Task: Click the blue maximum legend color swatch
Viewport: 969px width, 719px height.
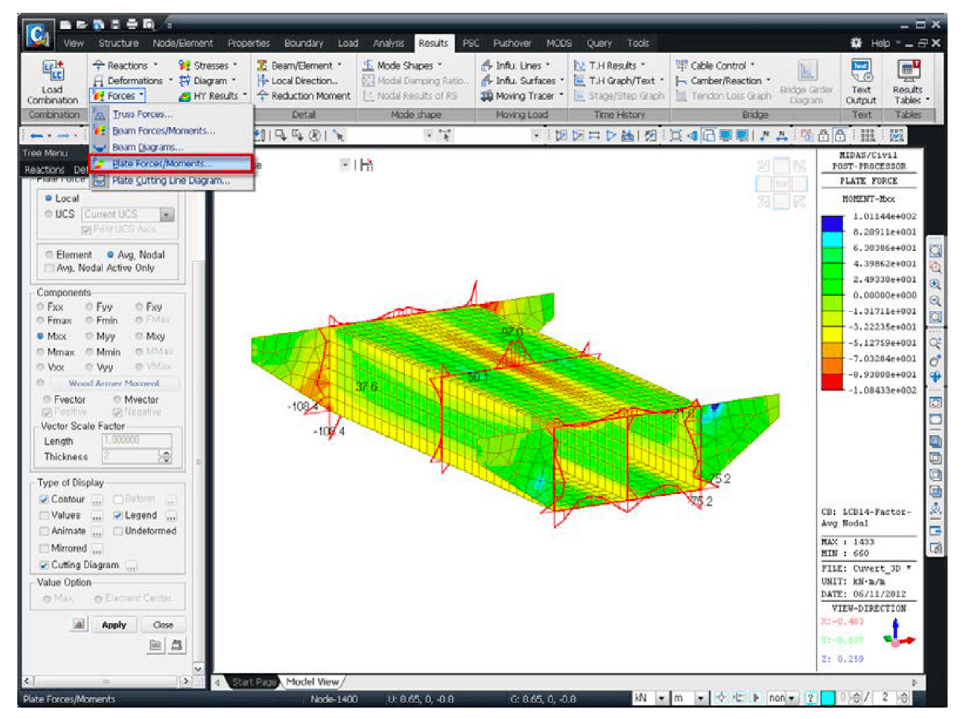Action: click(x=832, y=223)
